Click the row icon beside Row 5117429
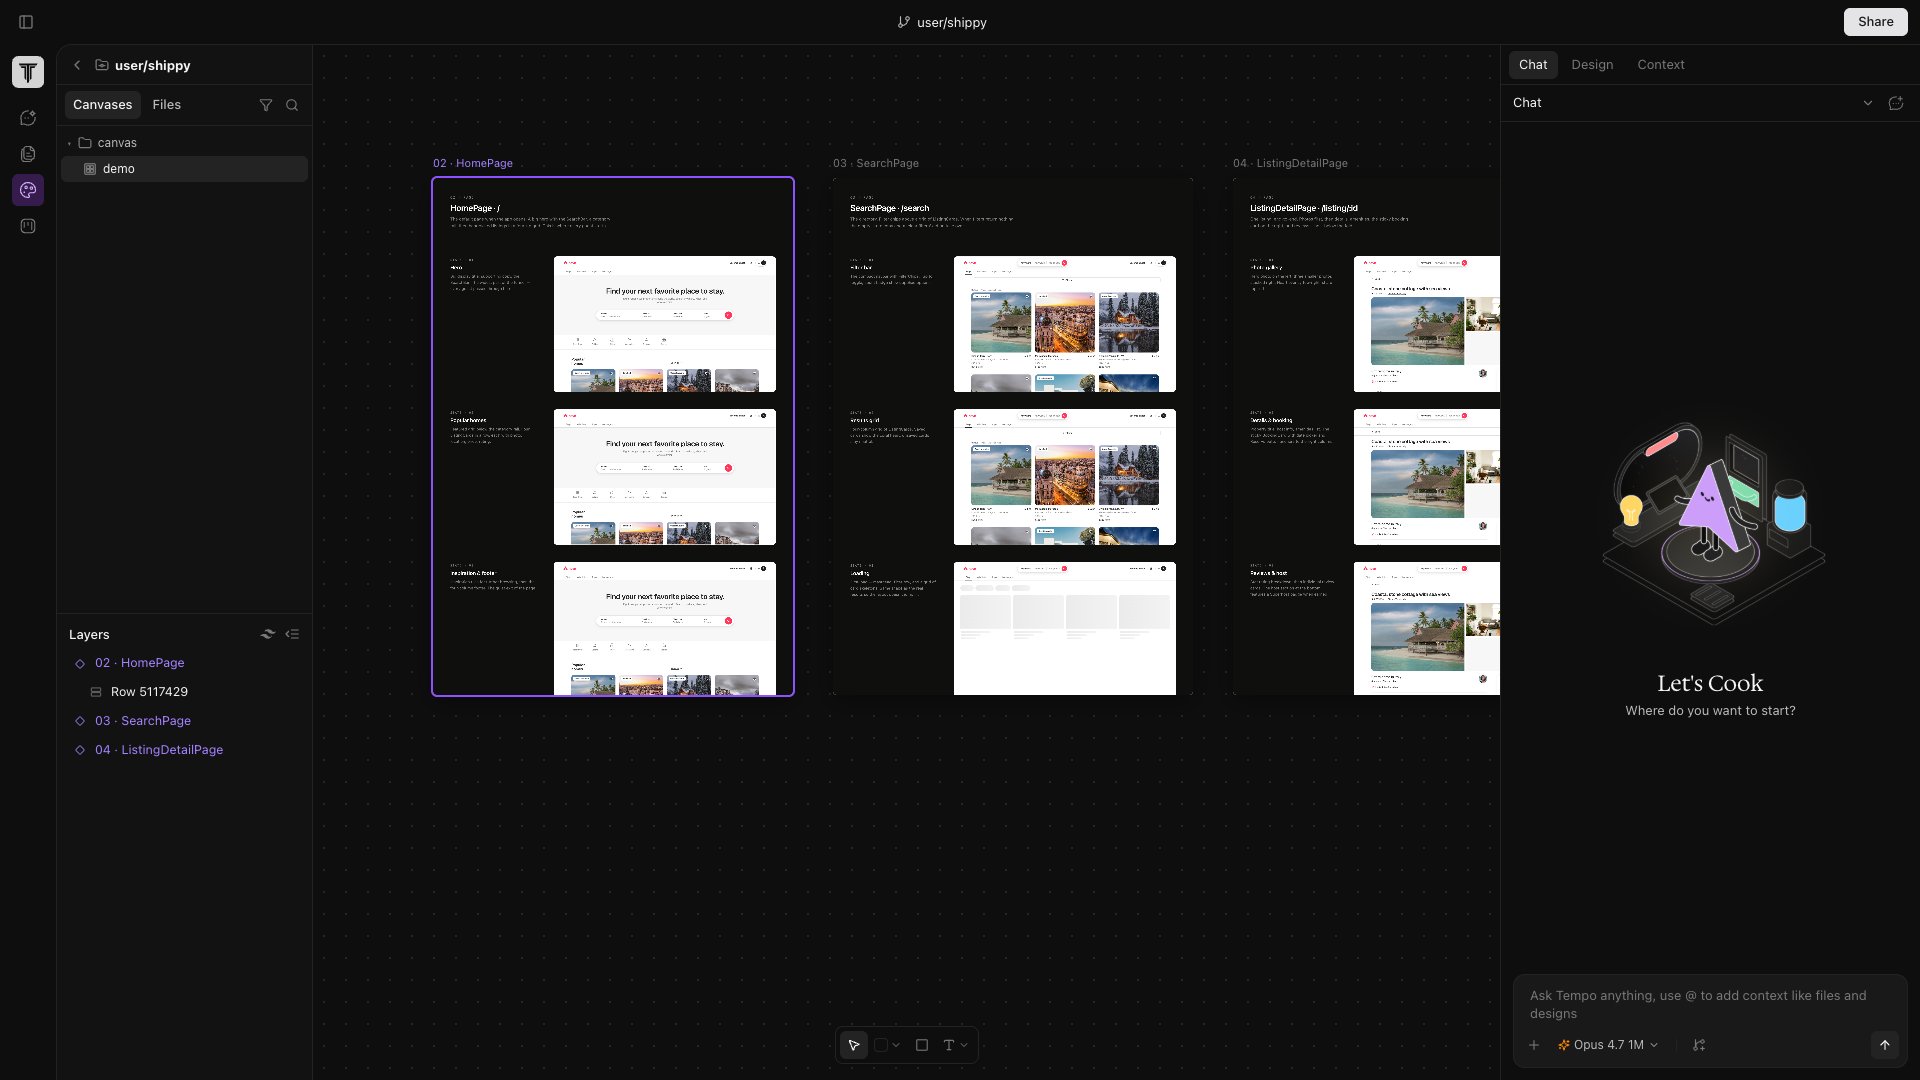 click(96, 692)
